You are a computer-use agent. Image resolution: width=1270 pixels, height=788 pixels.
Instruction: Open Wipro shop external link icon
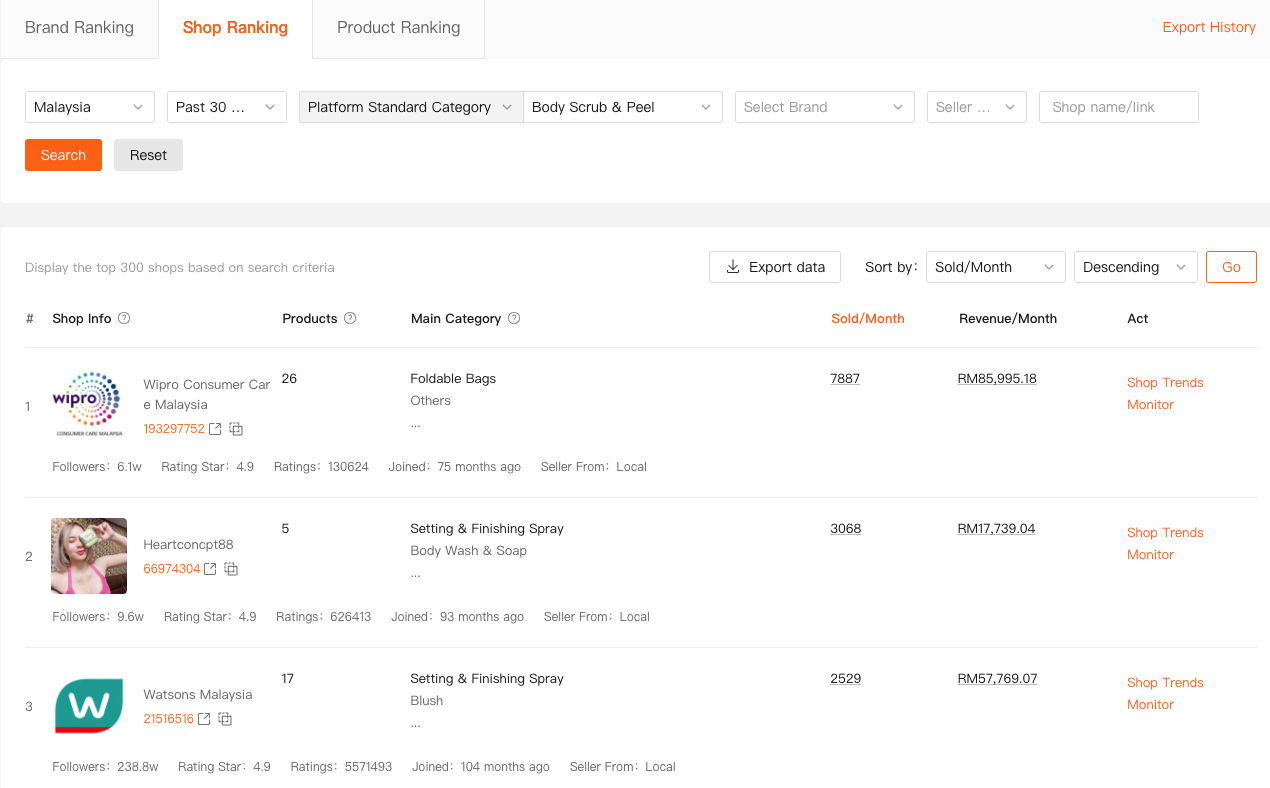point(214,429)
